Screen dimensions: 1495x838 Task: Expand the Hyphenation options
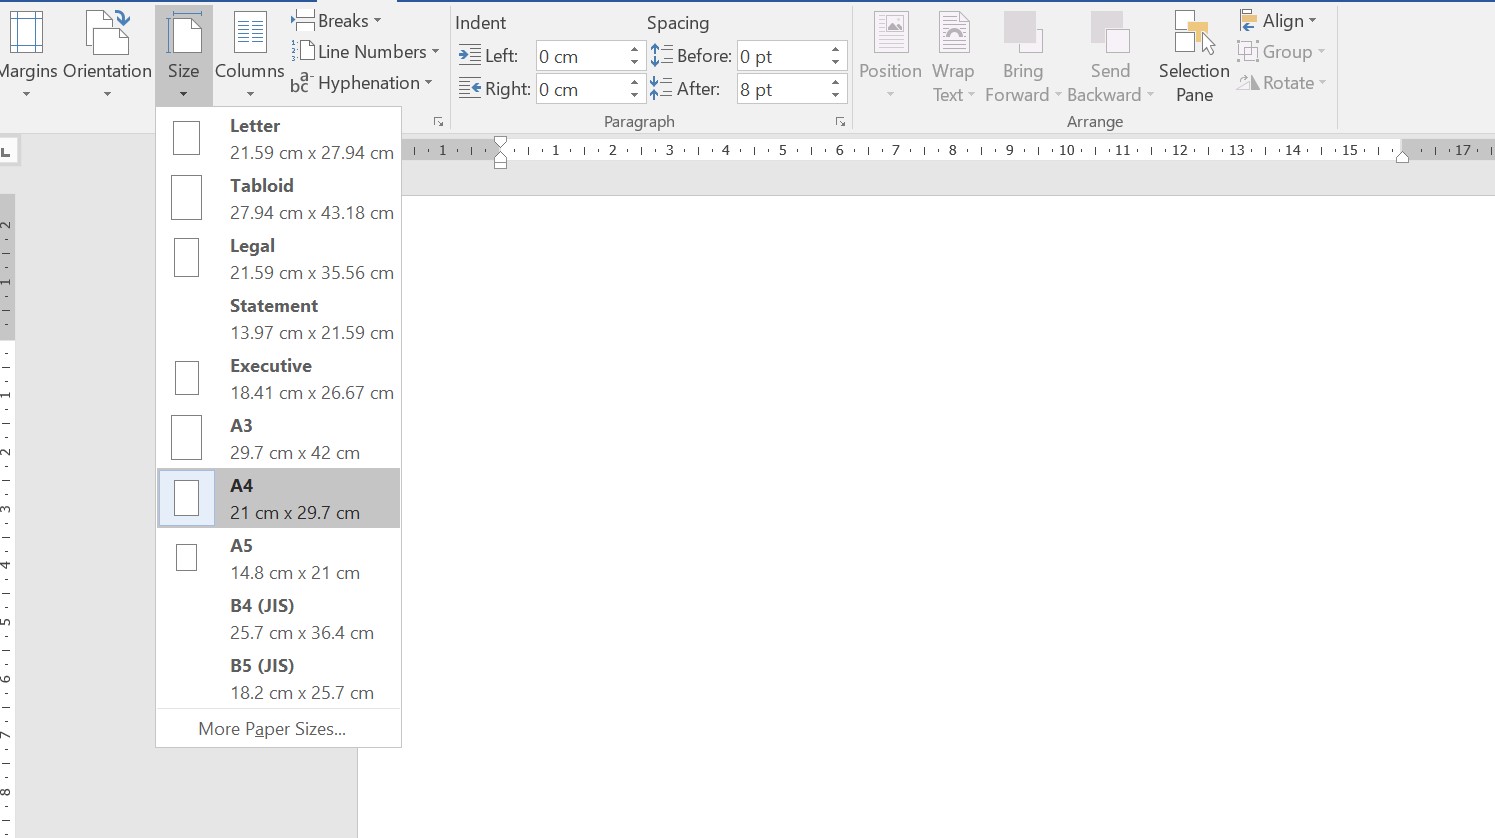(362, 83)
